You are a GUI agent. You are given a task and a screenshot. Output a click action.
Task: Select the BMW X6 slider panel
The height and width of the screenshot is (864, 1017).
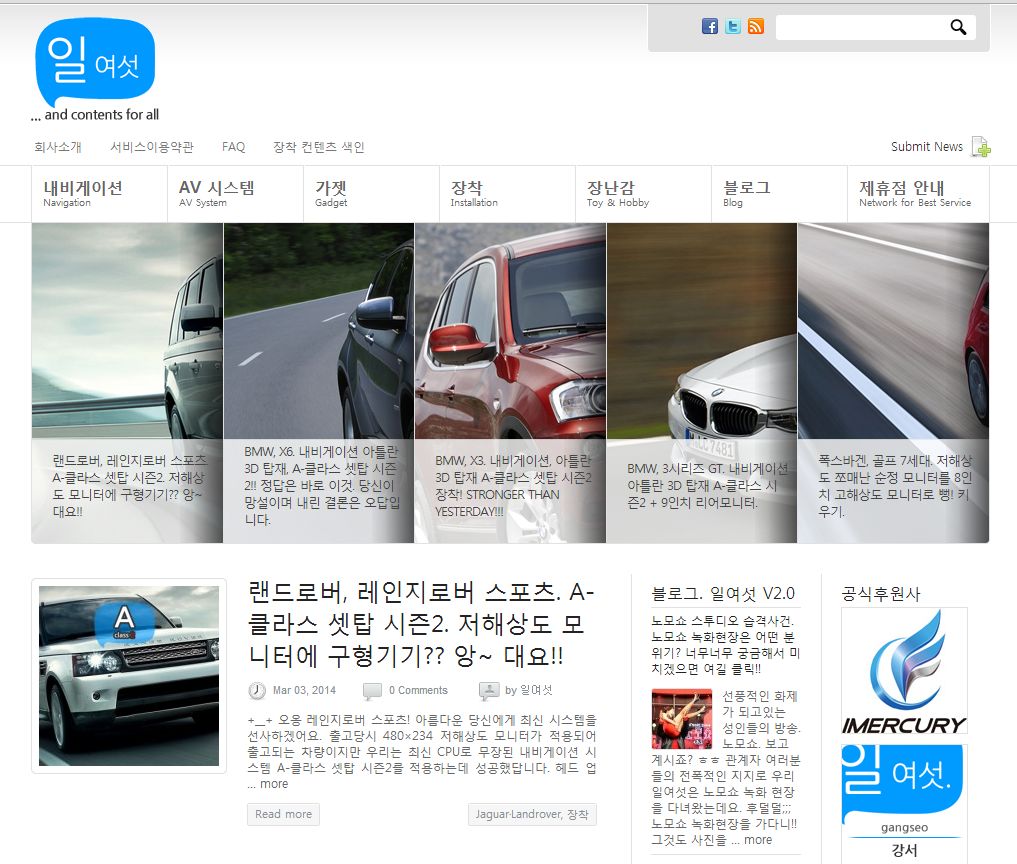click(318, 383)
